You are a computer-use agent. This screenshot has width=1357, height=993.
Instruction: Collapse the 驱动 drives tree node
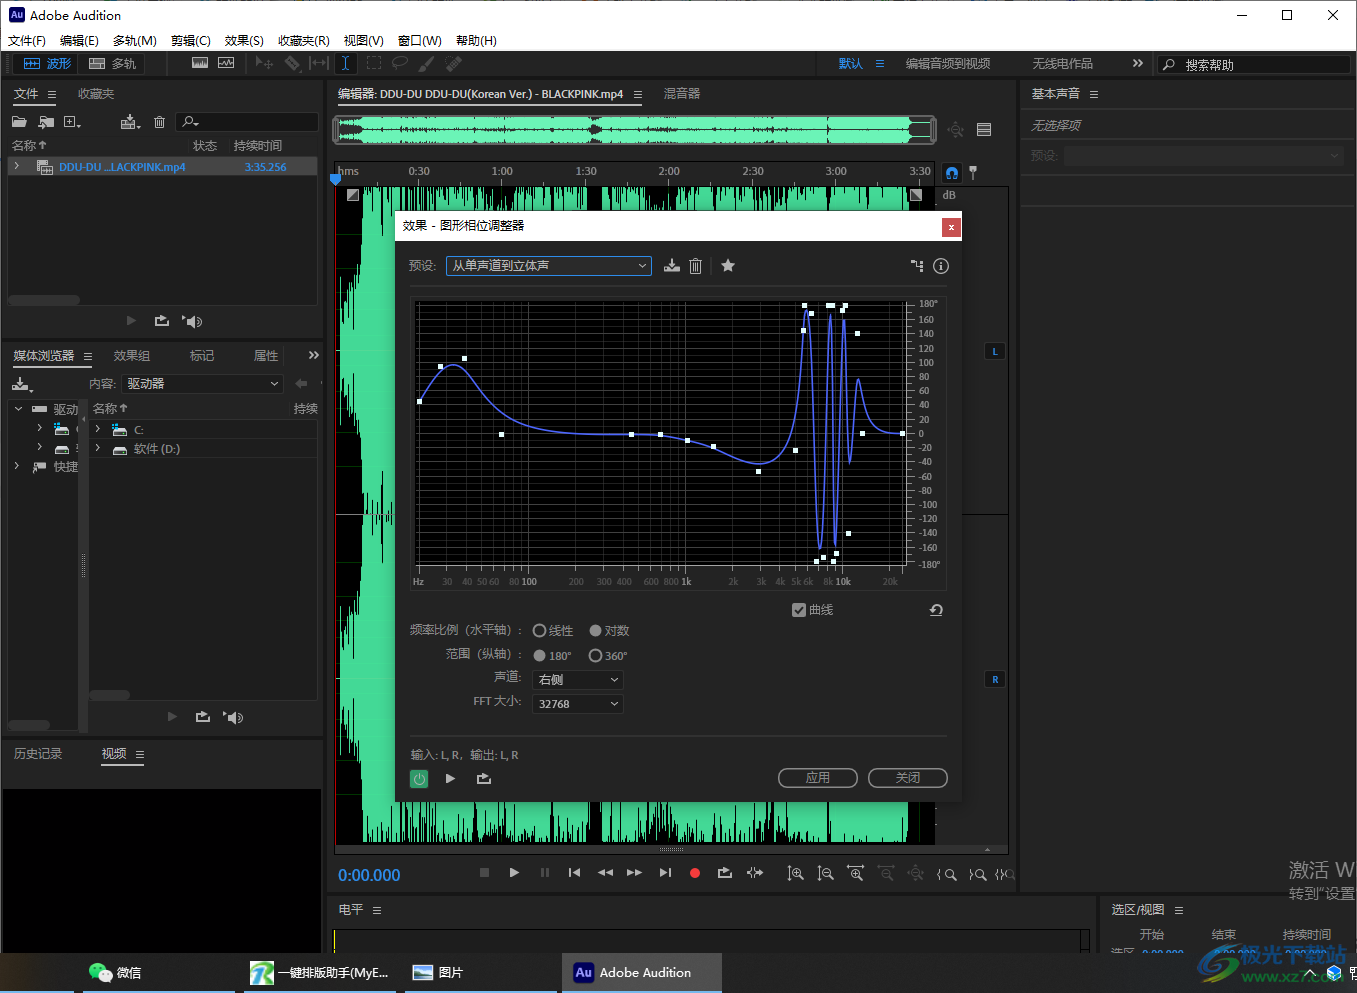tap(18, 409)
